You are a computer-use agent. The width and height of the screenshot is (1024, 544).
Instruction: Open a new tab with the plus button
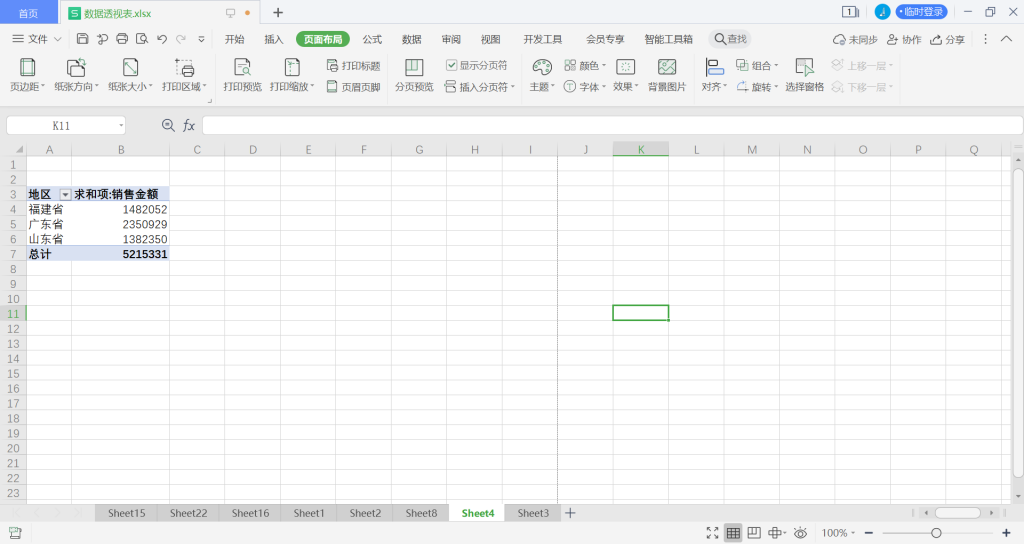point(278,12)
